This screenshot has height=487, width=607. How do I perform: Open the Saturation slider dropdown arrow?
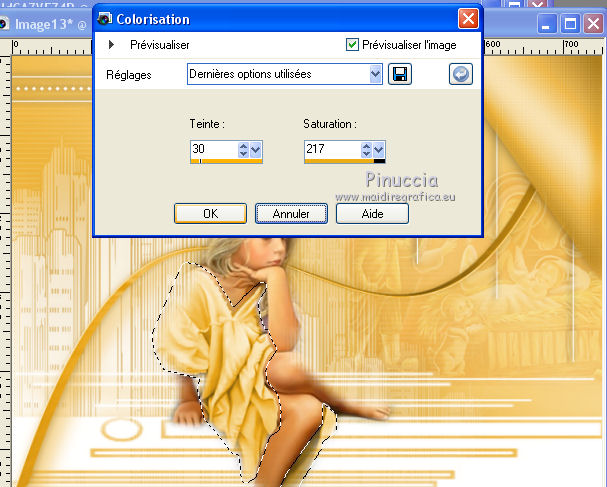pyautogui.click(x=379, y=149)
